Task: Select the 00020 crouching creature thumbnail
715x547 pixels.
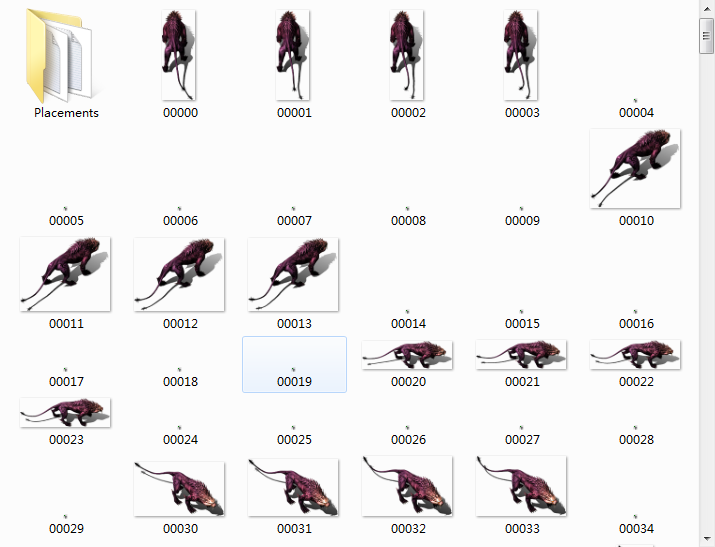Action: coord(407,355)
